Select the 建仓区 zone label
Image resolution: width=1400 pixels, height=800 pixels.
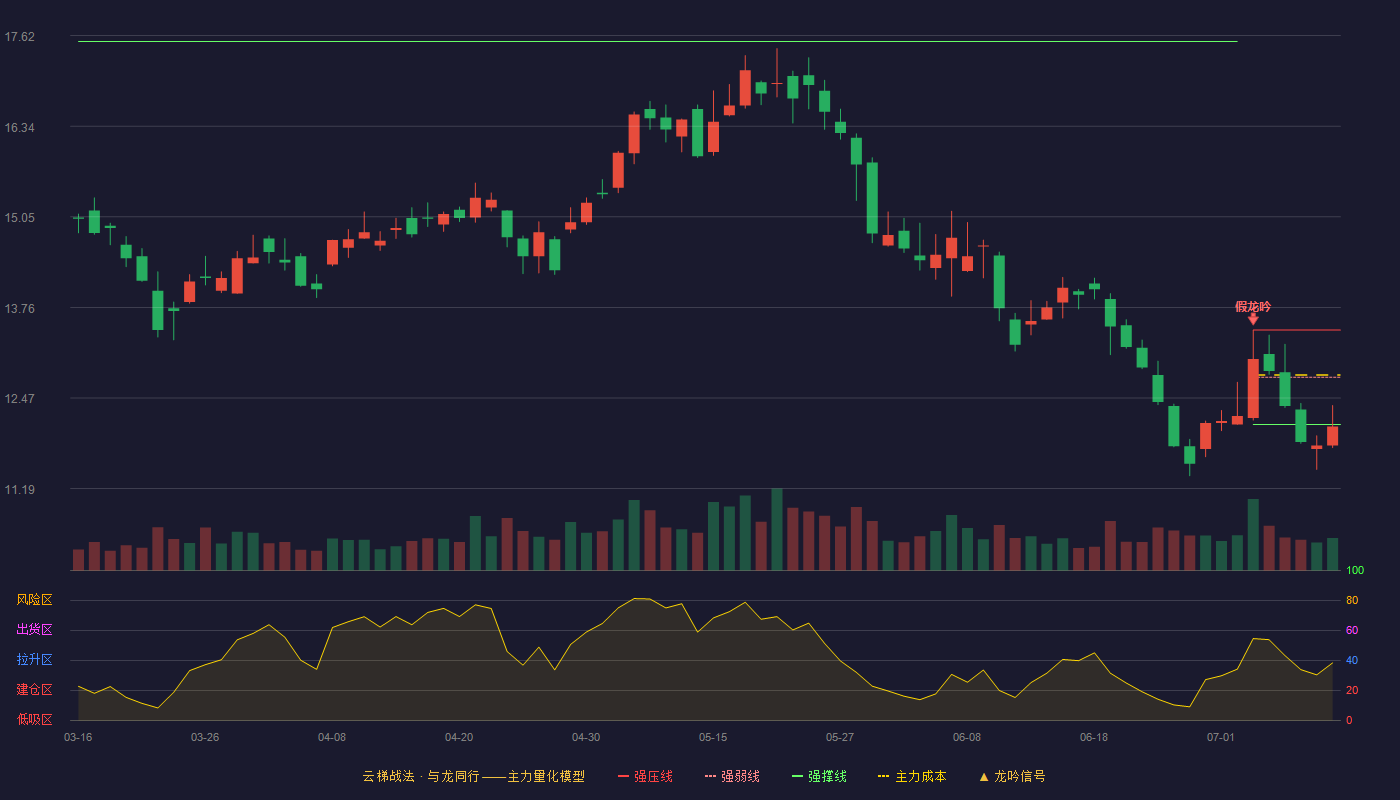pos(34,690)
